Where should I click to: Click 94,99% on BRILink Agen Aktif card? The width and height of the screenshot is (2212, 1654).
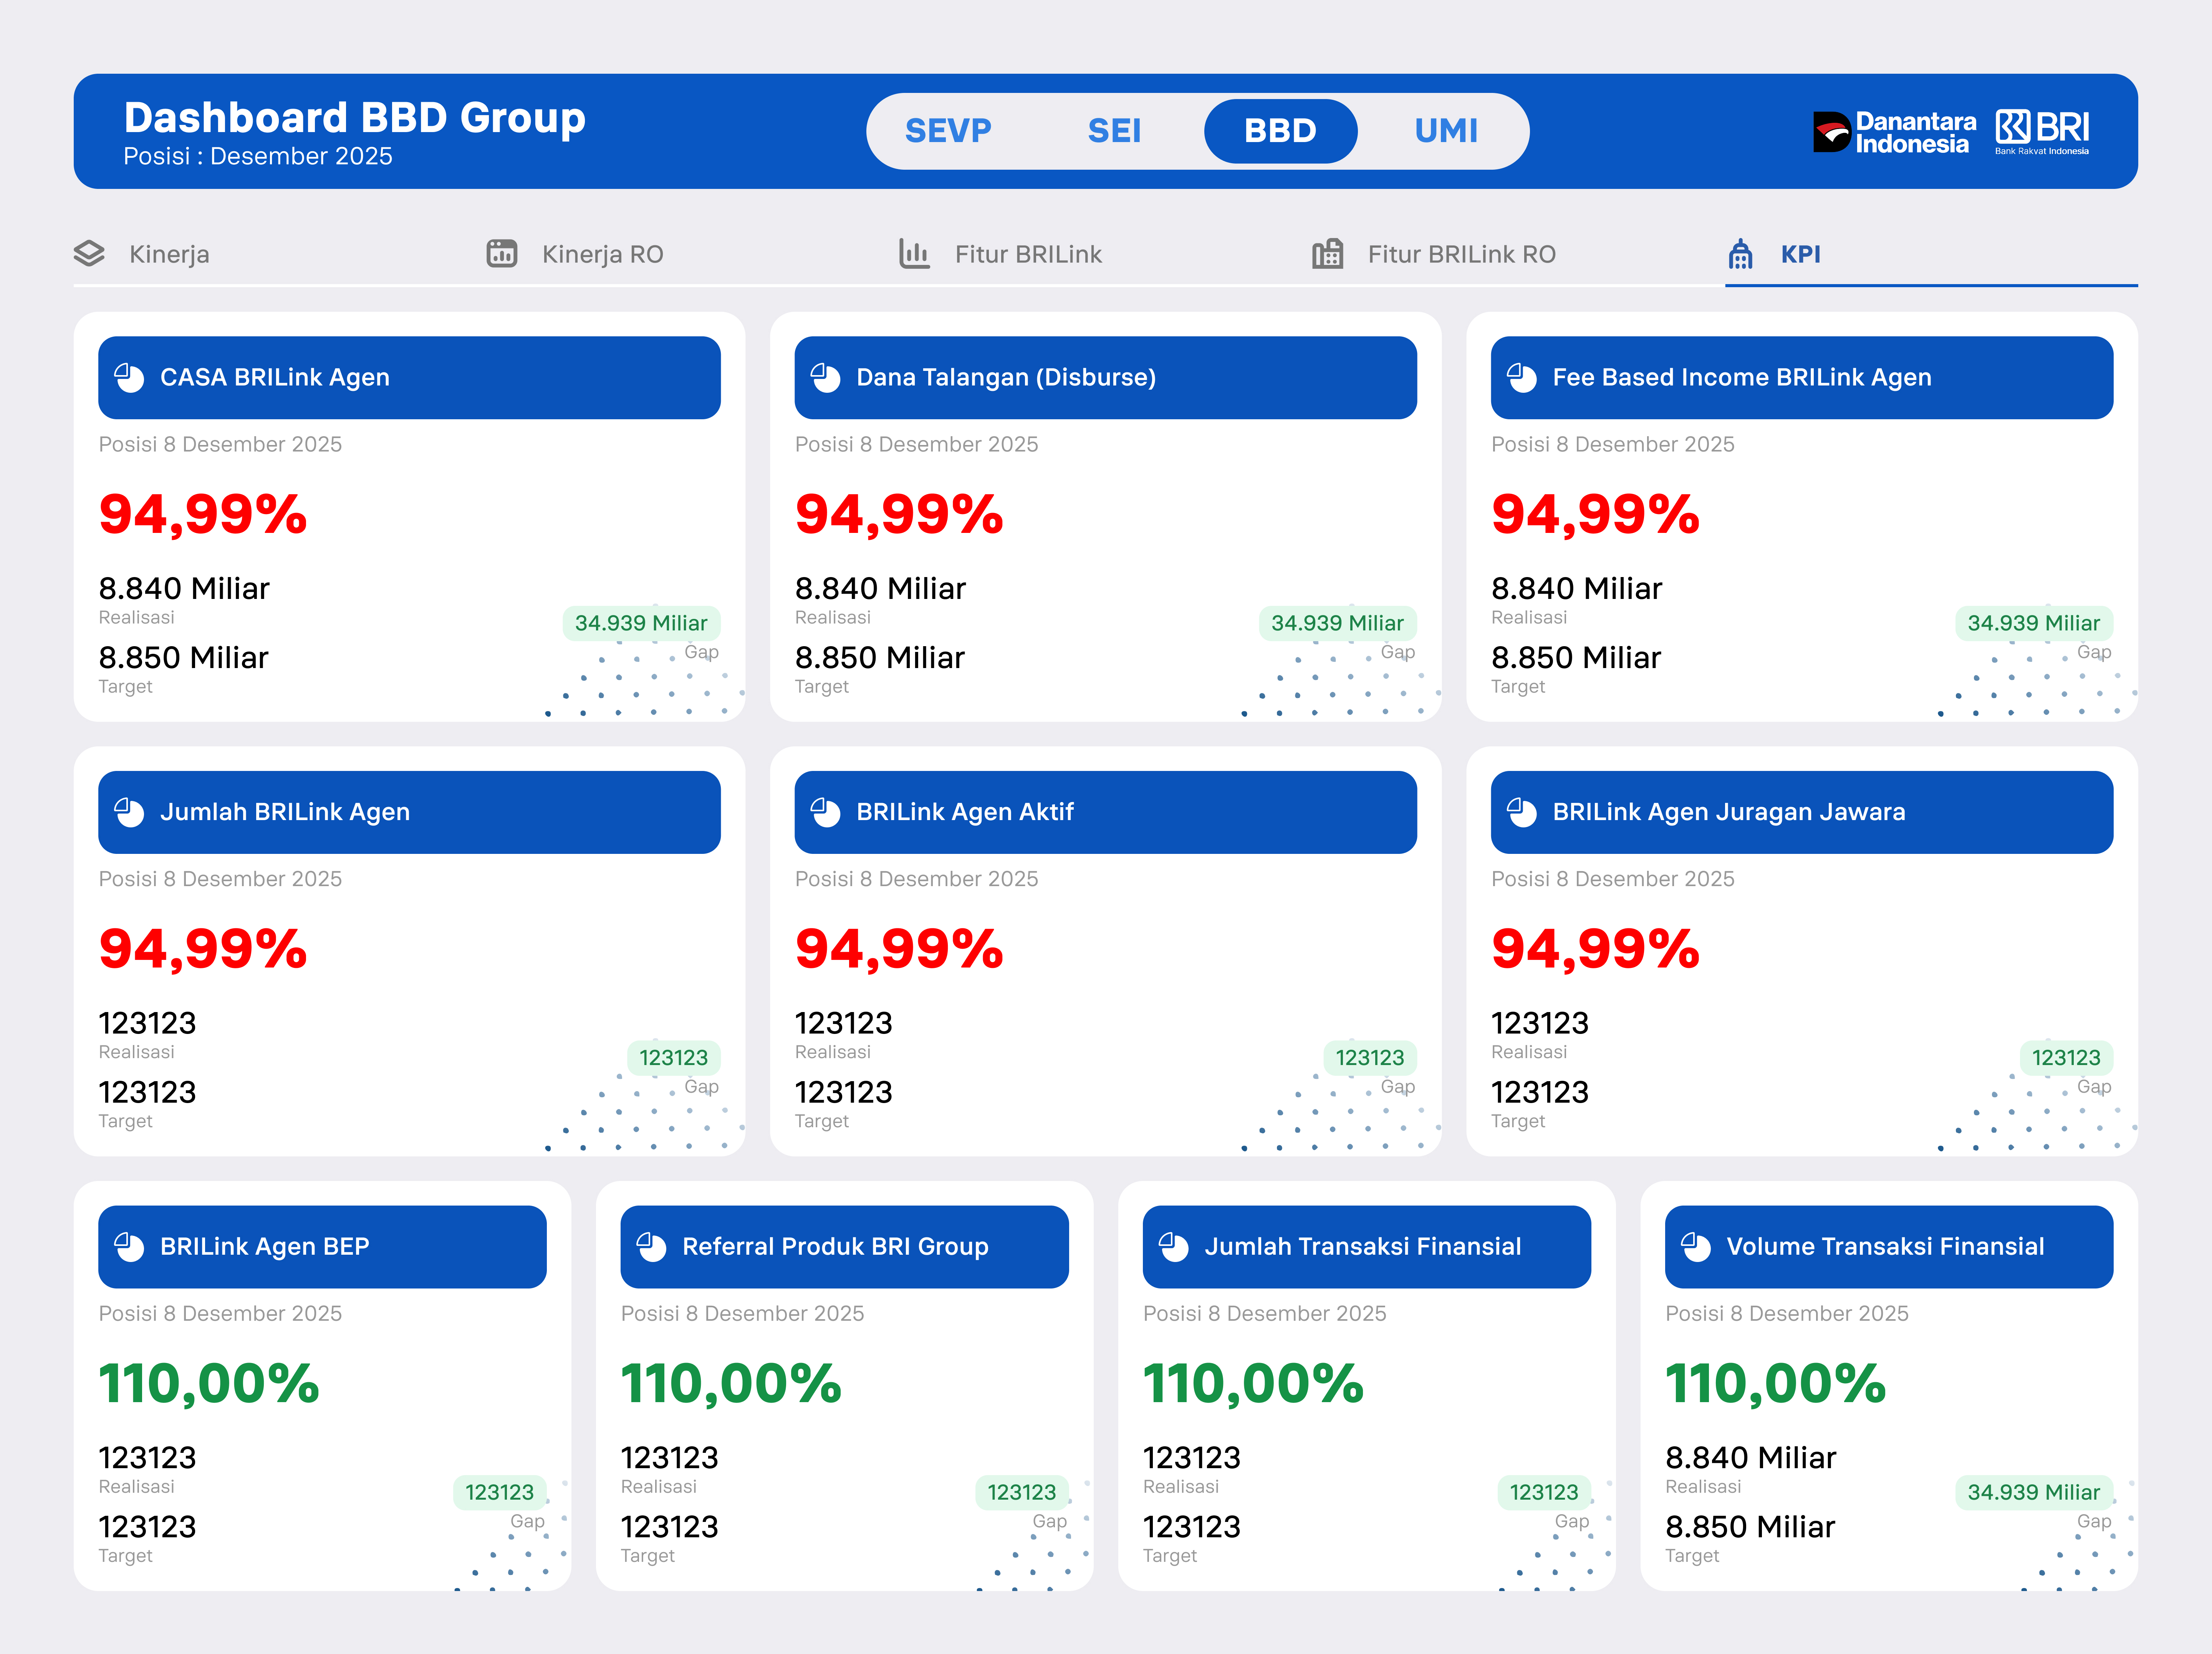click(899, 949)
